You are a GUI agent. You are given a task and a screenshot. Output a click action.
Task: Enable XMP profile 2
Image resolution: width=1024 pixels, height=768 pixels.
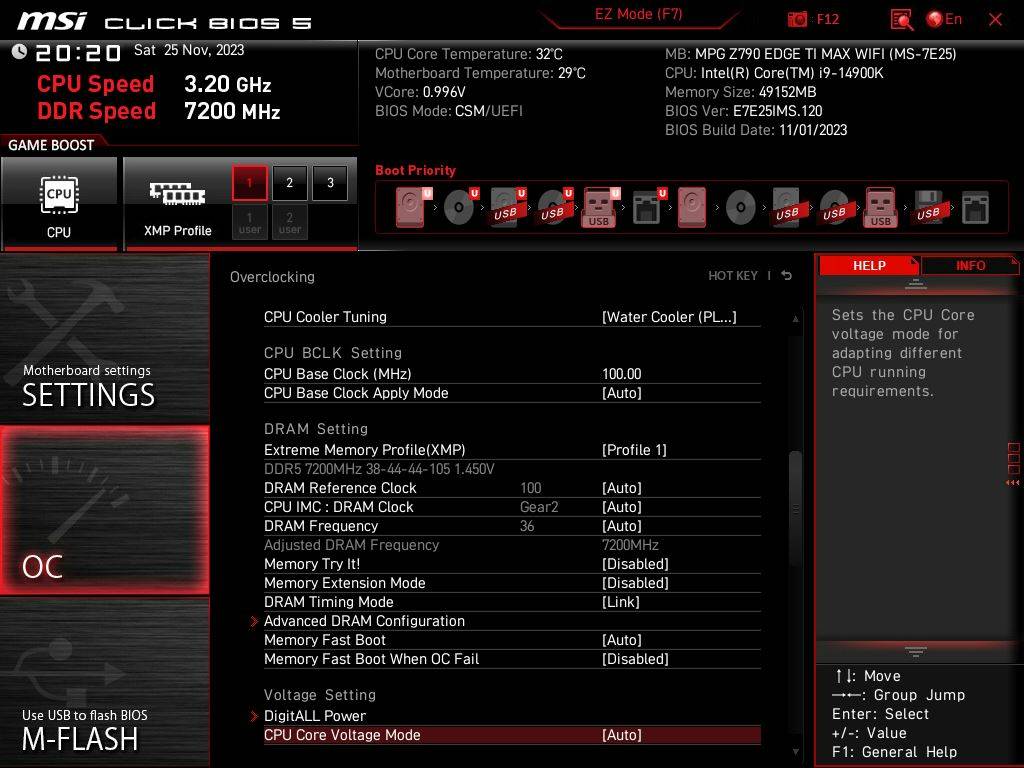[x=289, y=183]
